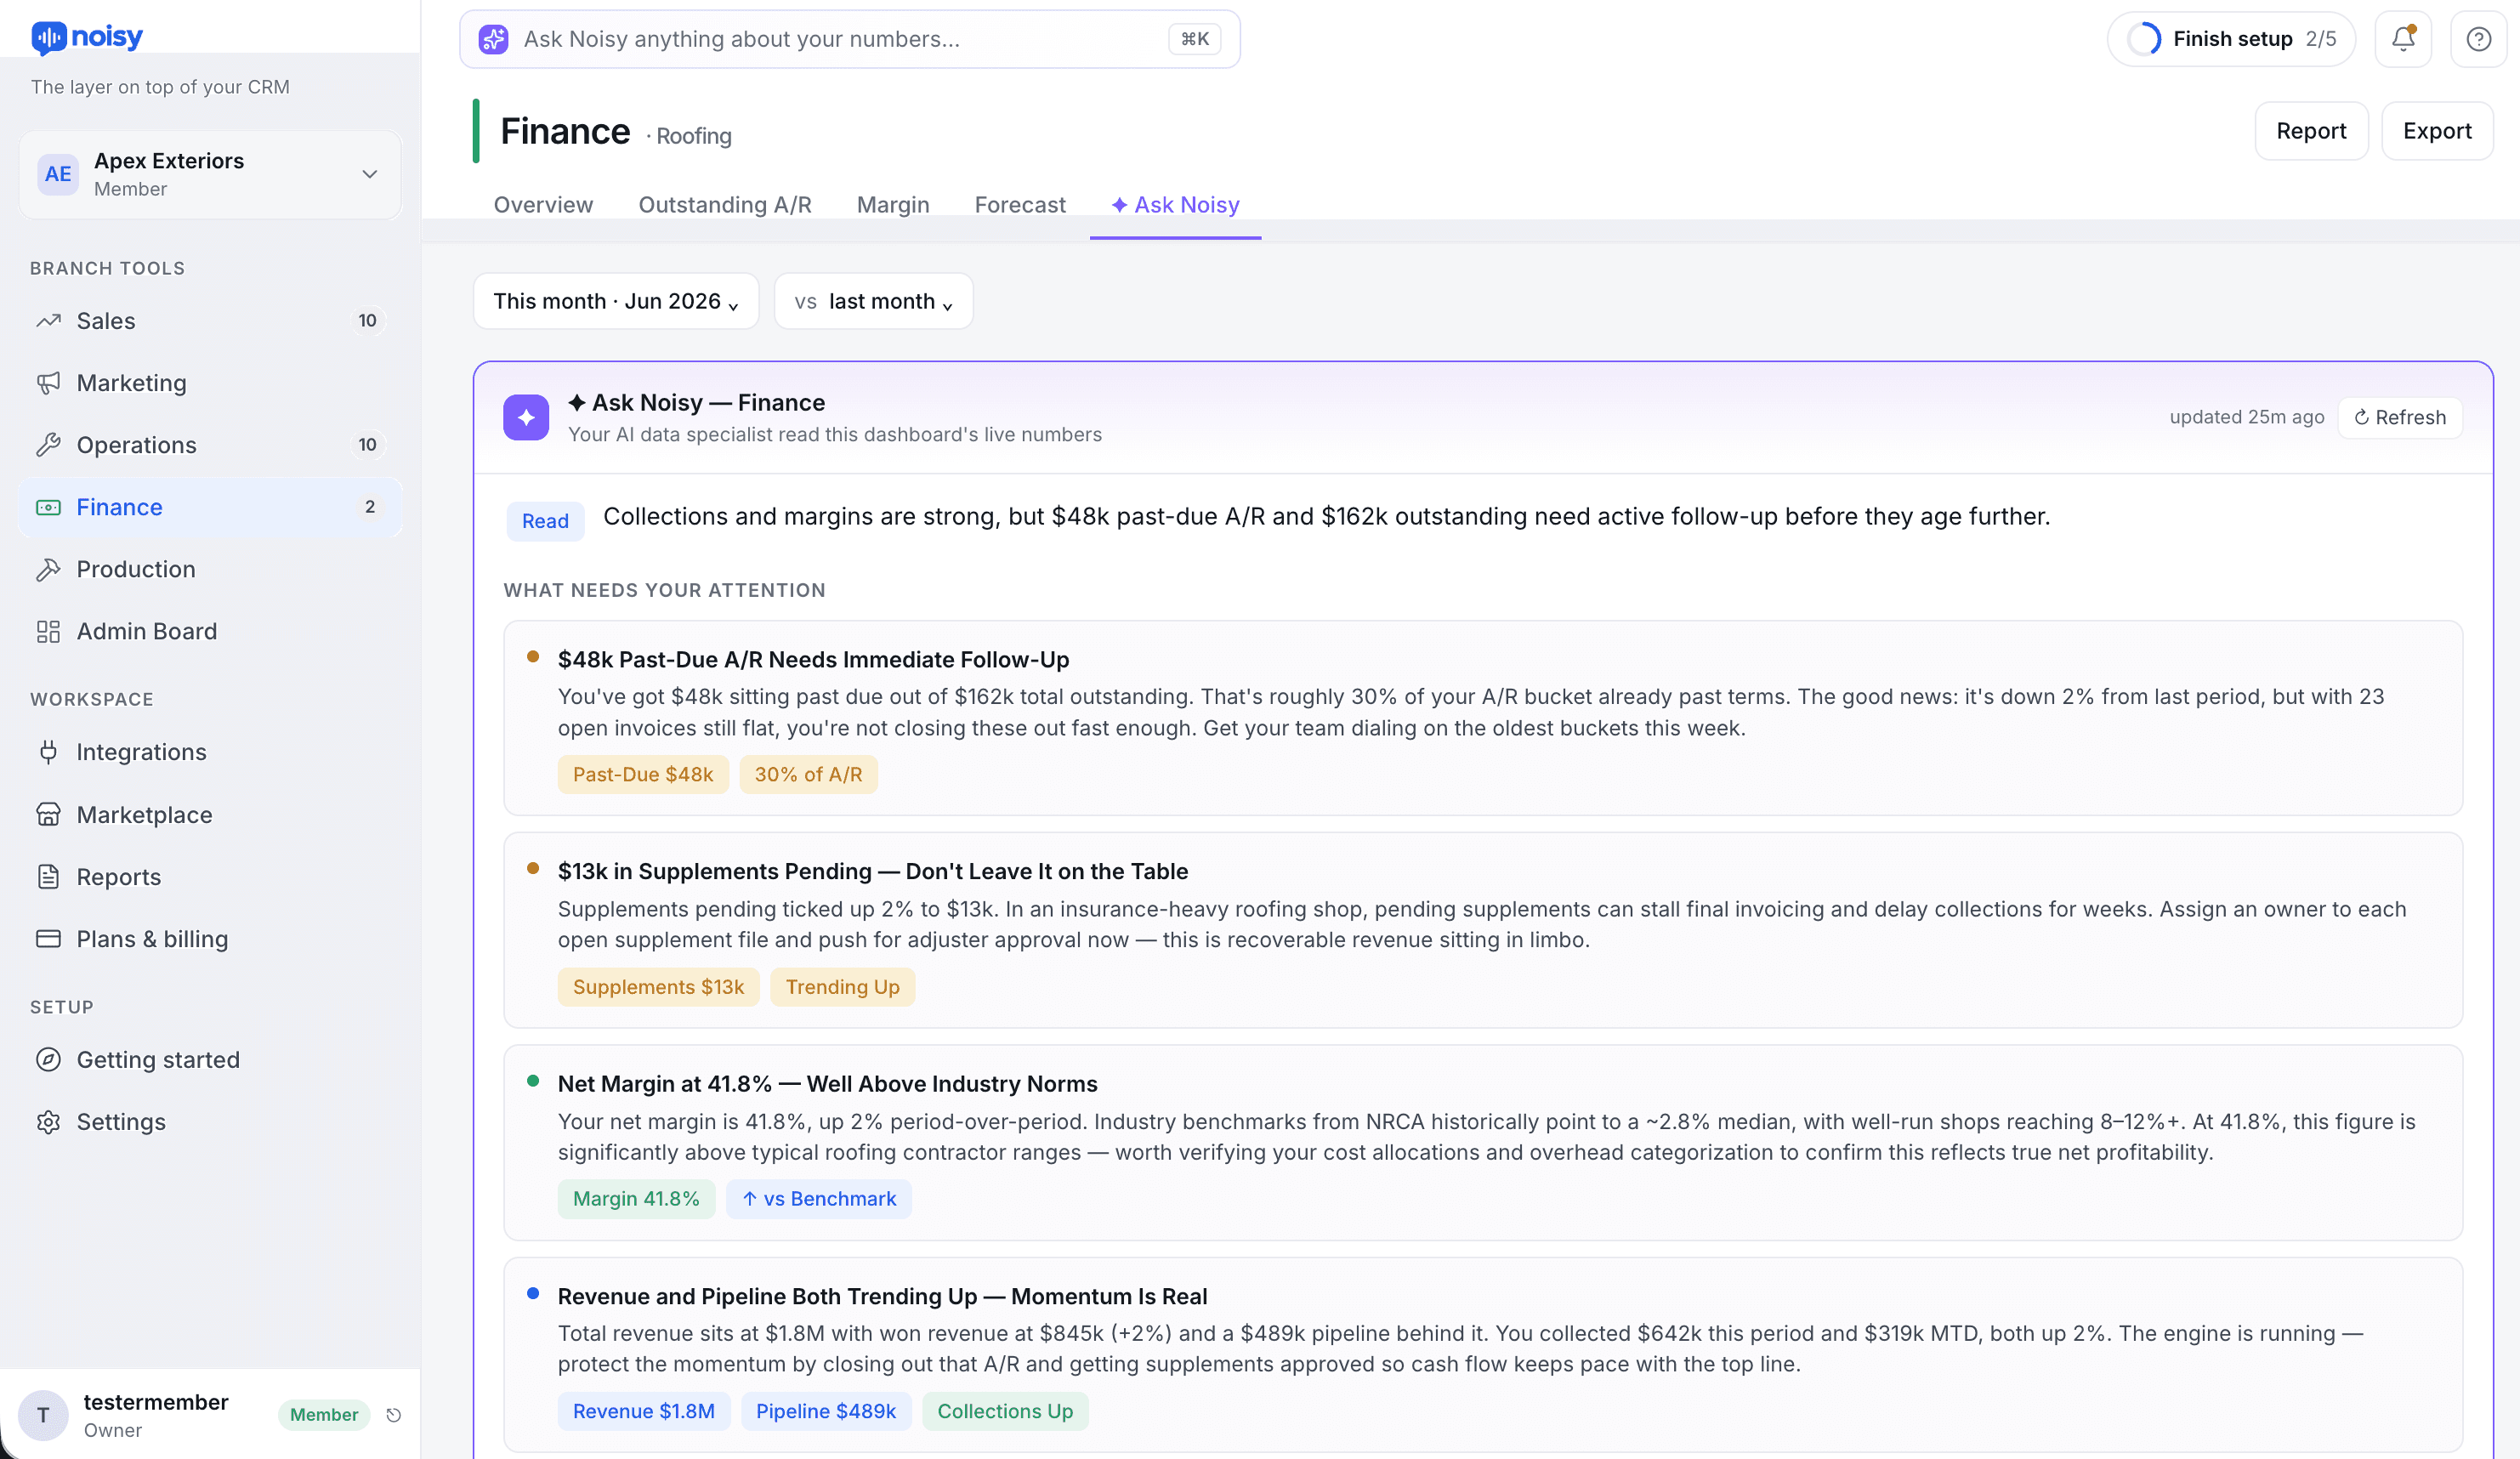The height and width of the screenshot is (1459, 2520).
Task: Open Production in the sidebar
Action: coord(210,569)
